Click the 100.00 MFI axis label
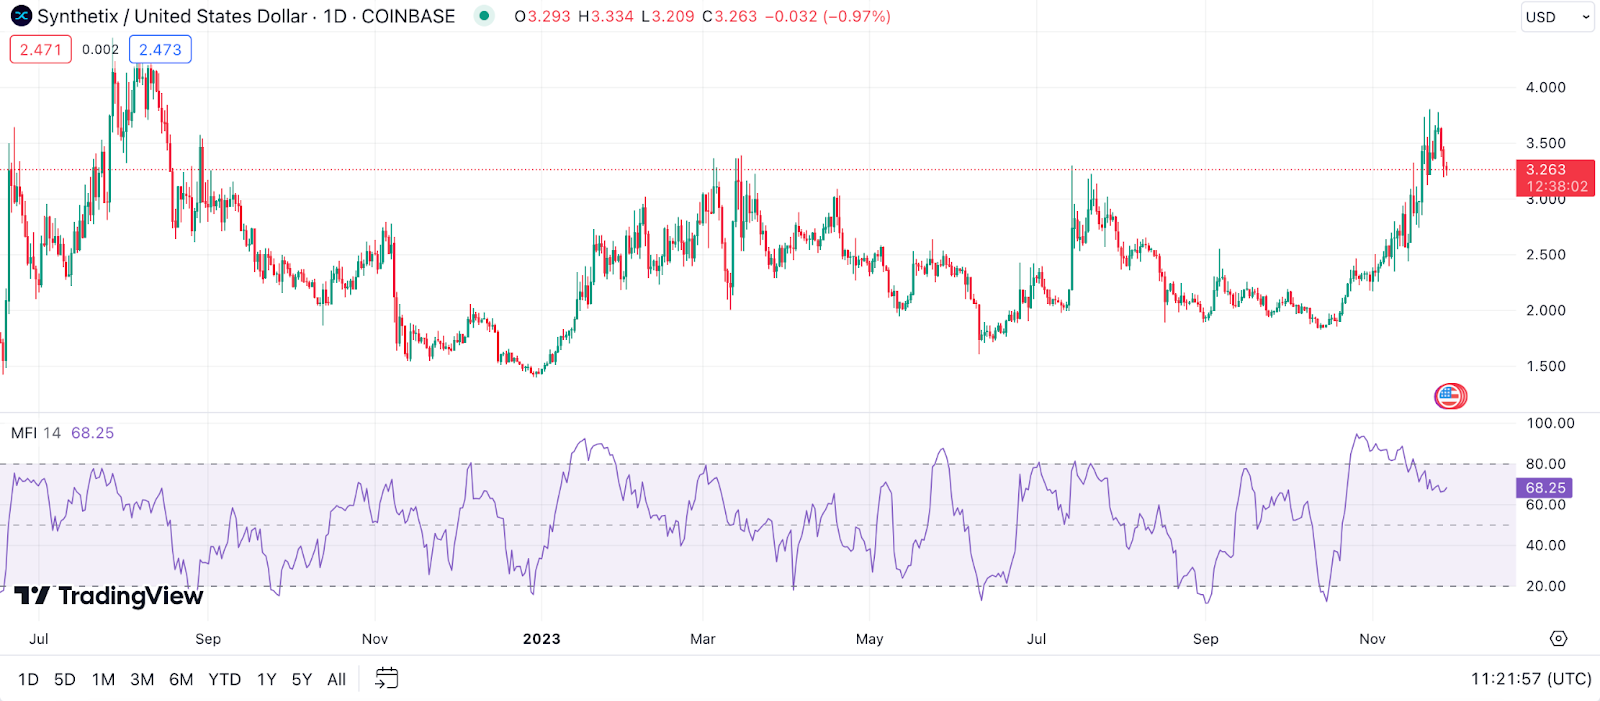Screen dimensions: 1600x701 (1550, 423)
